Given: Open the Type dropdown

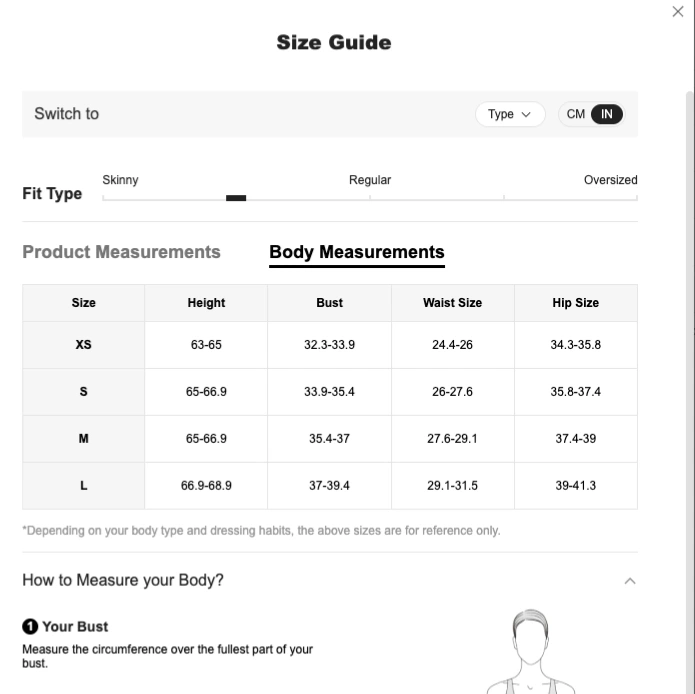Looking at the screenshot, I should (x=510, y=114).
